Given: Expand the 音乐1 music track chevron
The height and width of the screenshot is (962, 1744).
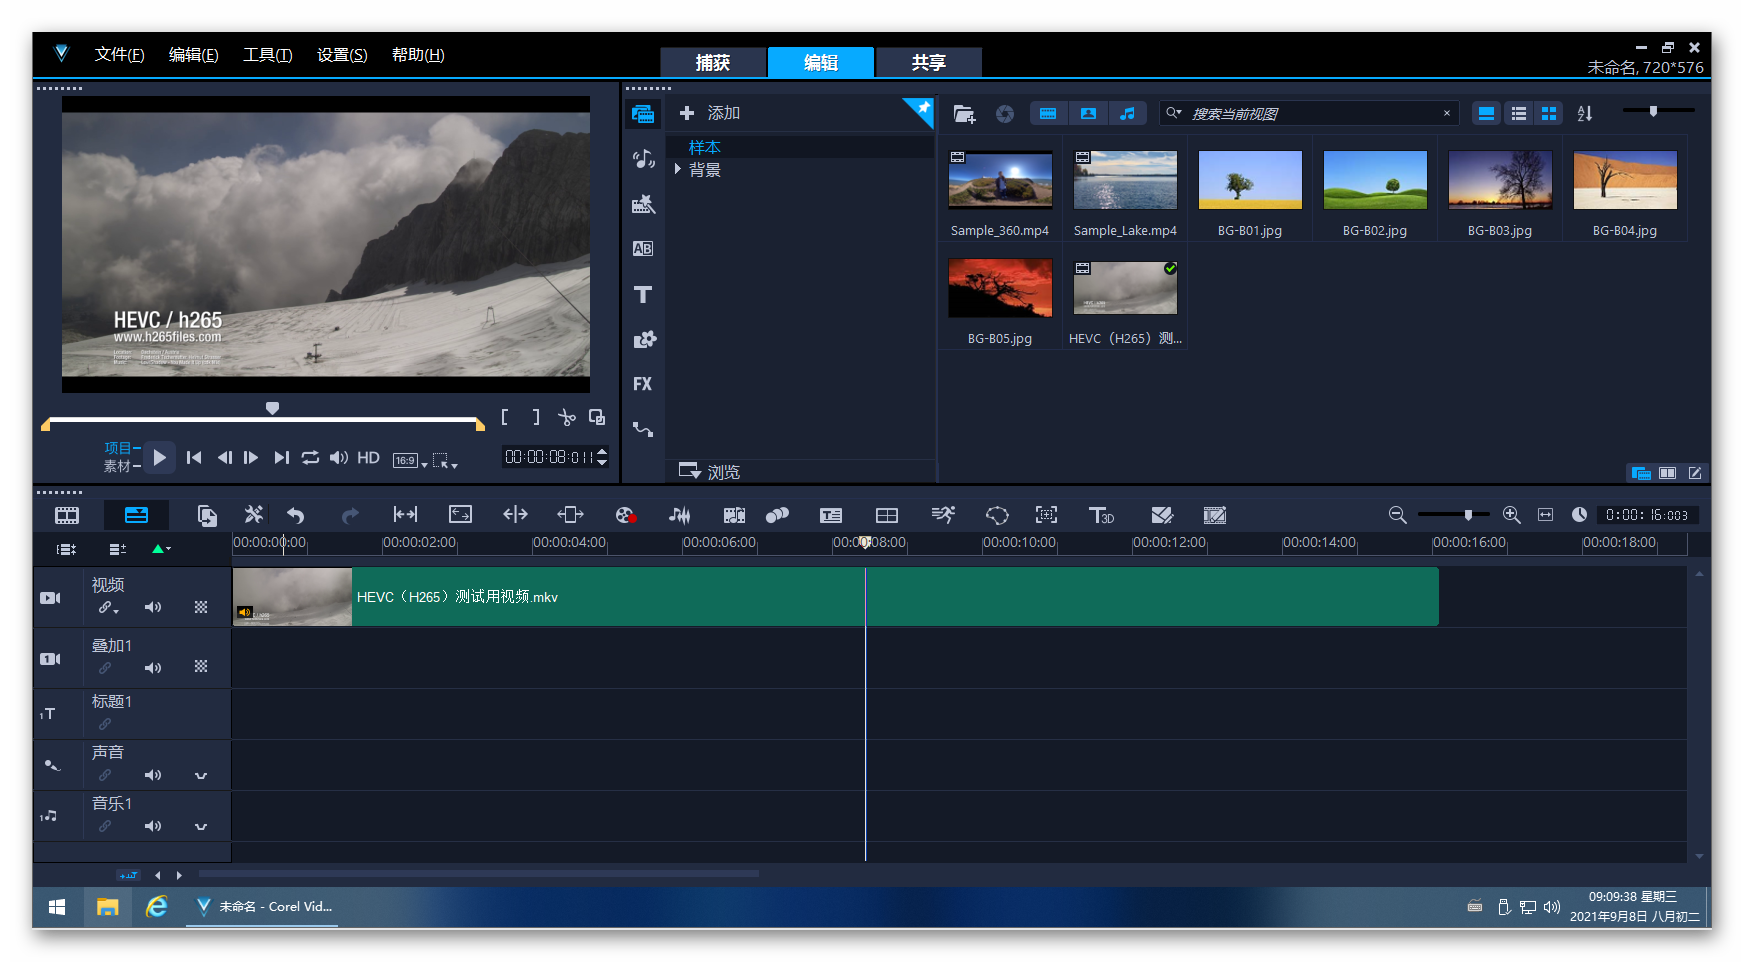Looking at the screenshot, I should 201,827.
